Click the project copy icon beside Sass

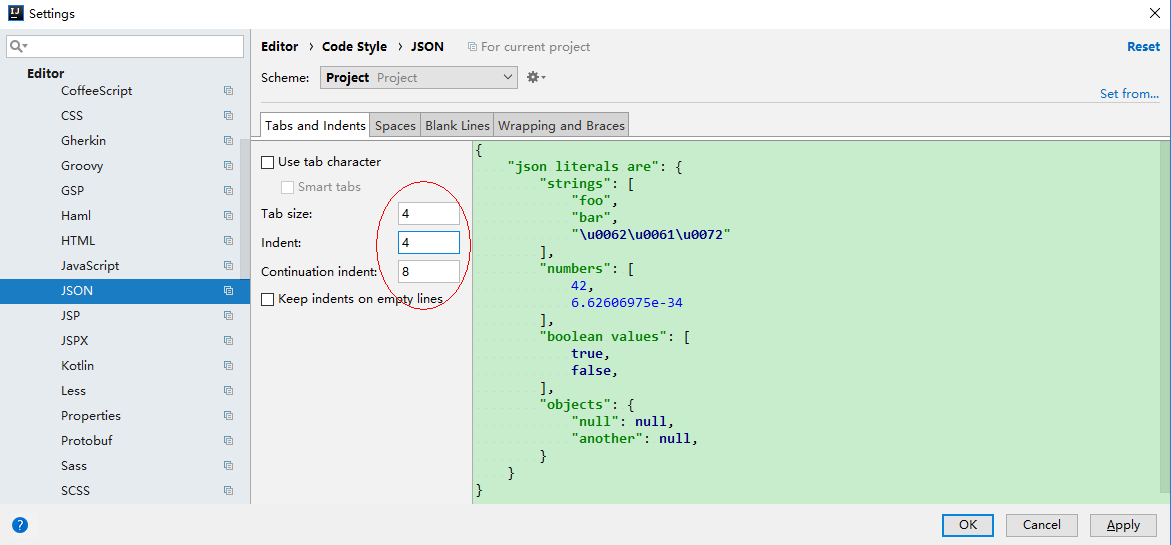[x=229, y=466]
